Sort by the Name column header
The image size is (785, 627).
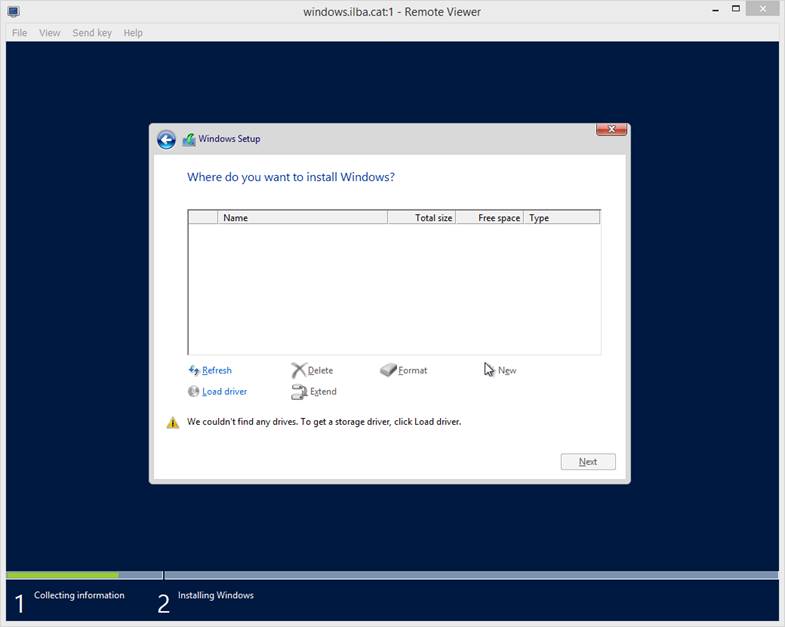click(302, 218)
